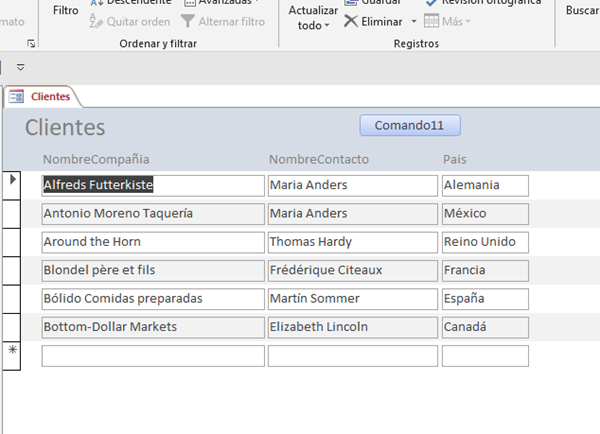The height and width of the screenshot is (434, 600).
Task: Click the empty country field in new record row
Action: click(x=485, y=356)
